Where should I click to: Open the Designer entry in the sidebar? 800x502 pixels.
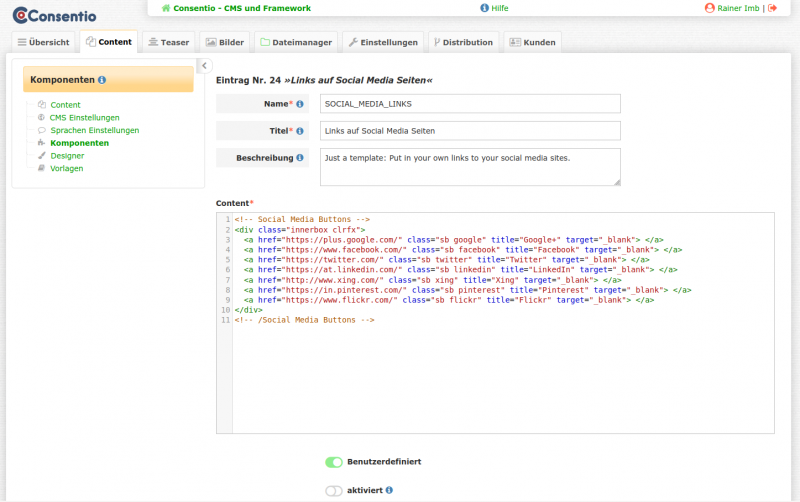[x=67, y=156]
